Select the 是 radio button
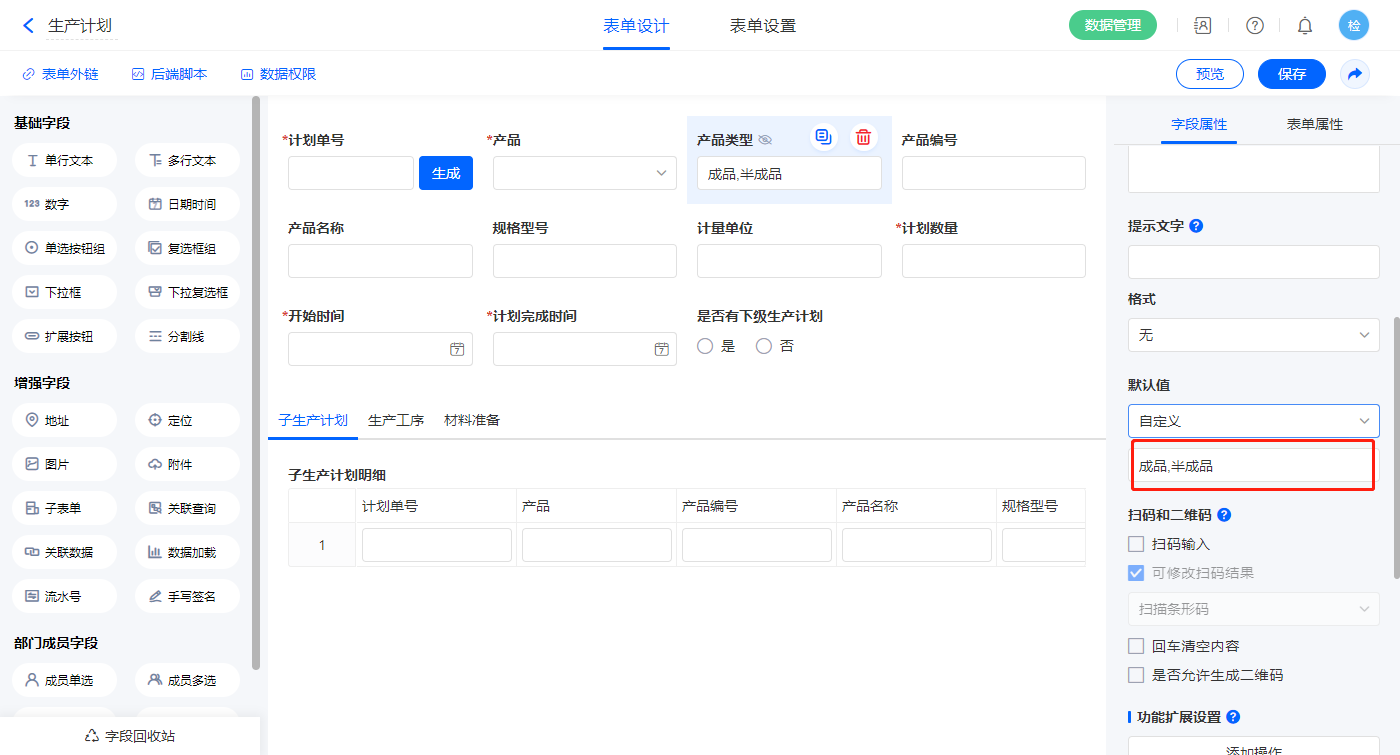The image size is (1400, 755). click(x=705, y=346)
